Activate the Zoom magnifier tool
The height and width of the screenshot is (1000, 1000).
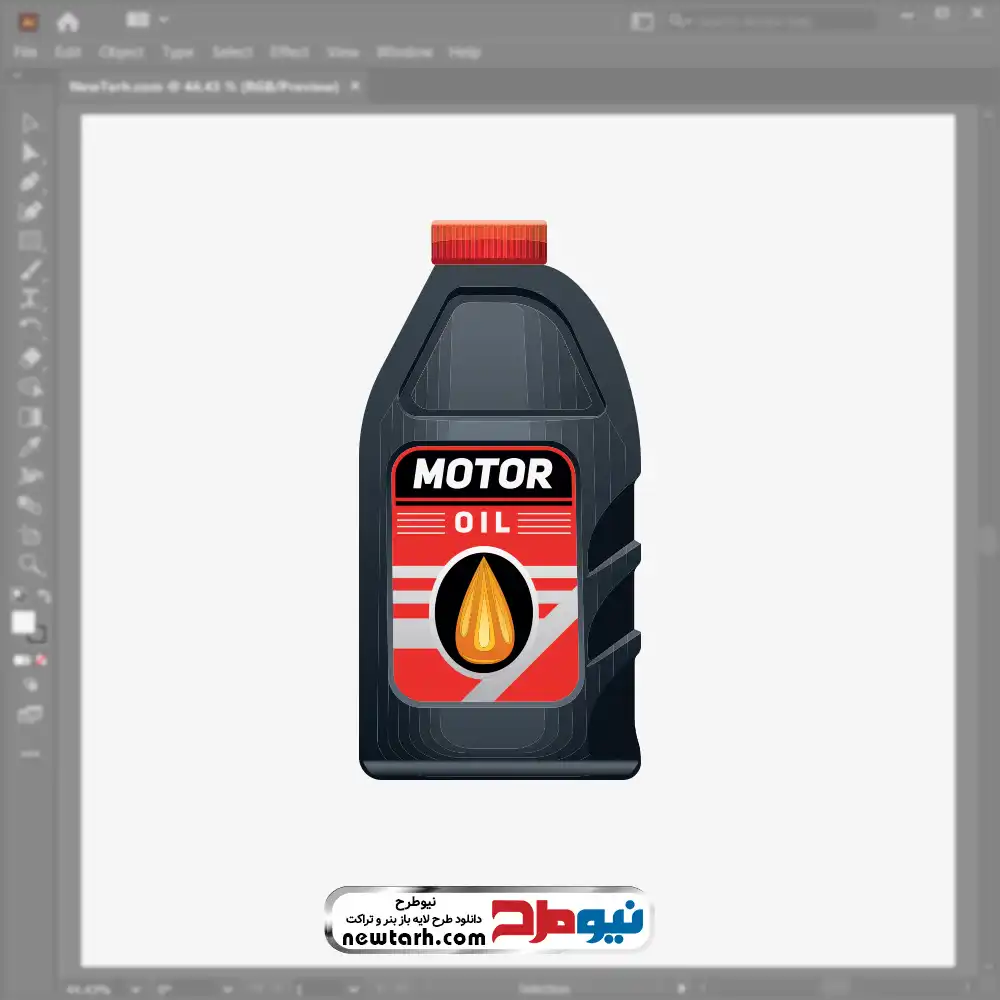coord(30,564)
